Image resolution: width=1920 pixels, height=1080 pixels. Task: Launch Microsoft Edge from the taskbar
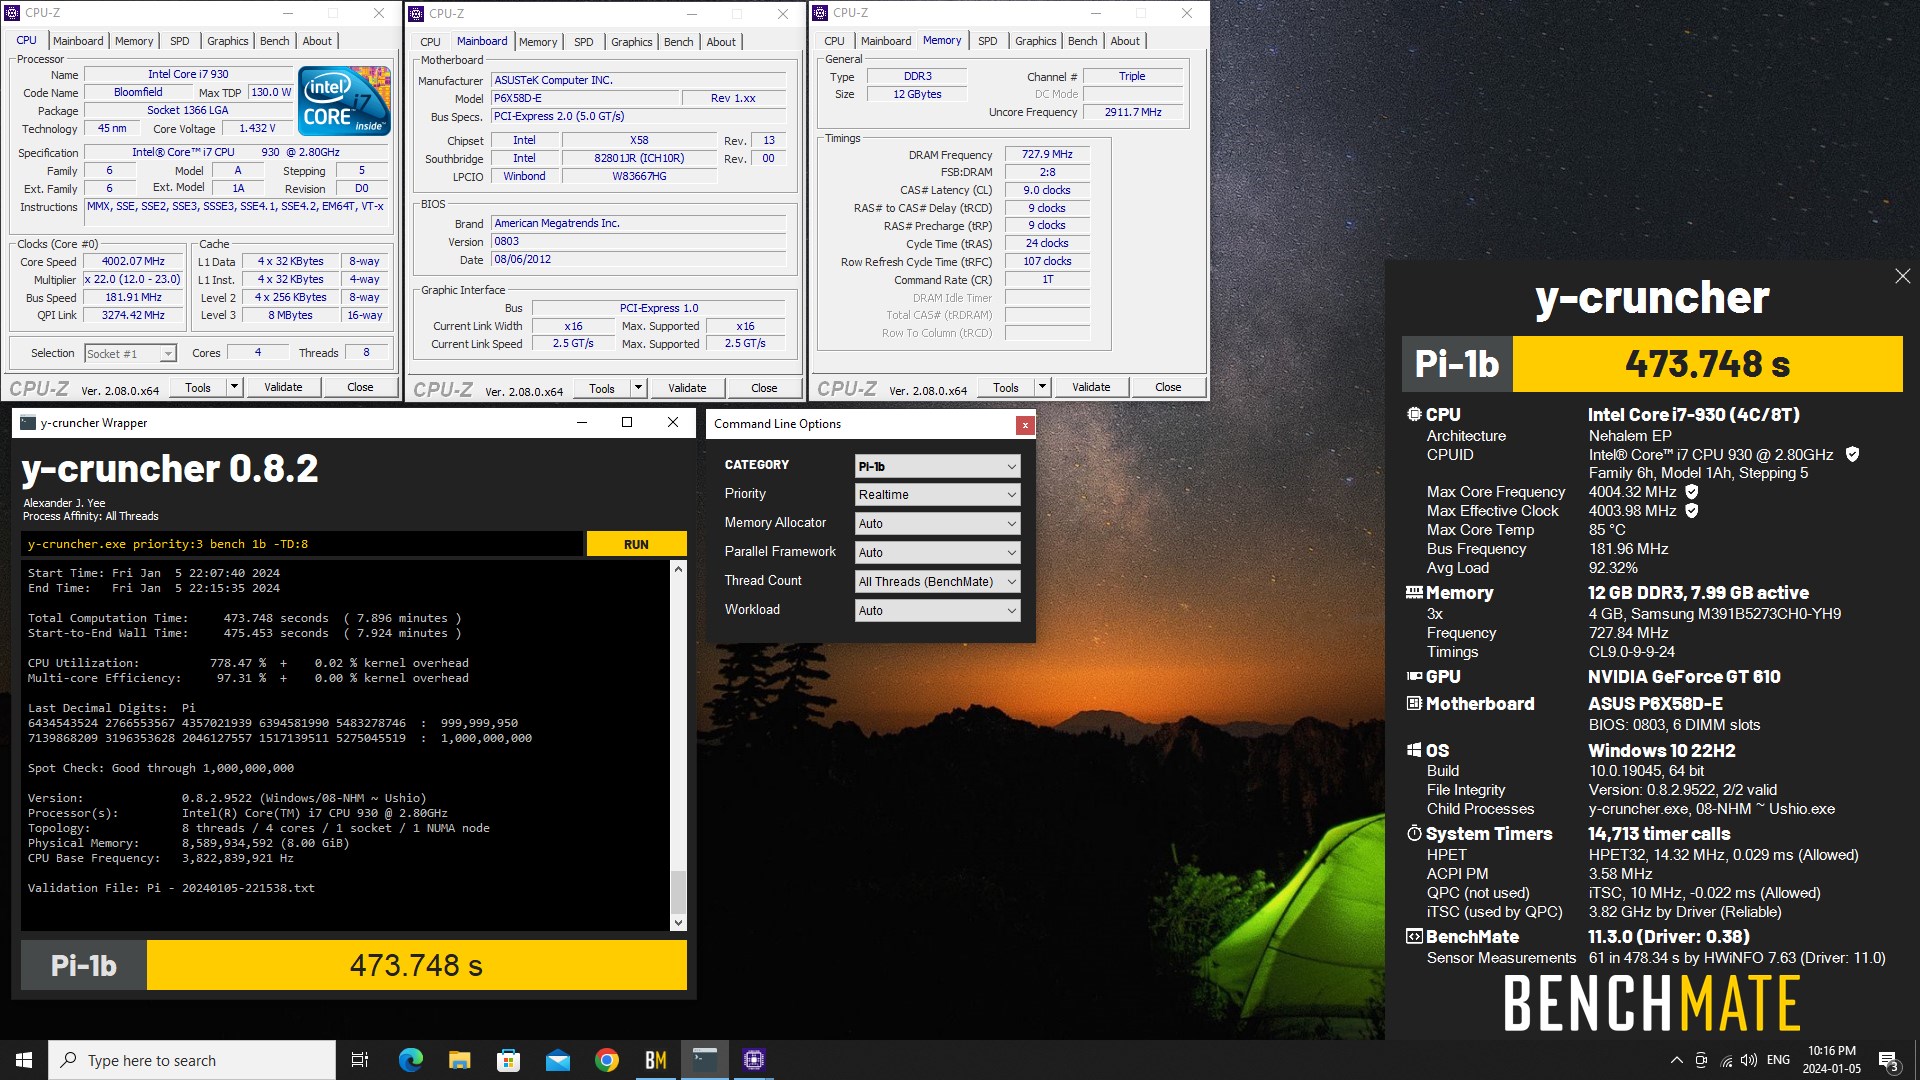pos(411,1060)
